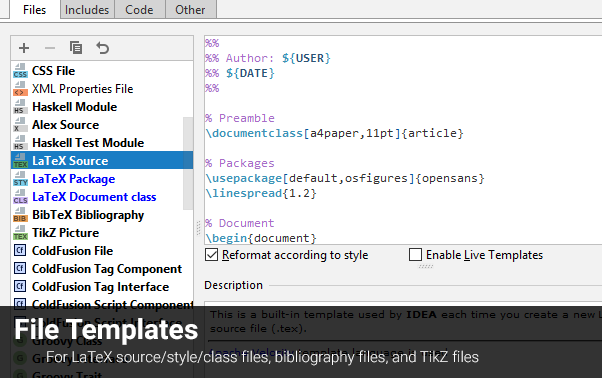Viewport: 602px width, 378px height.
Task: Click in the template editor documentclass line
Action: (334, 133)
